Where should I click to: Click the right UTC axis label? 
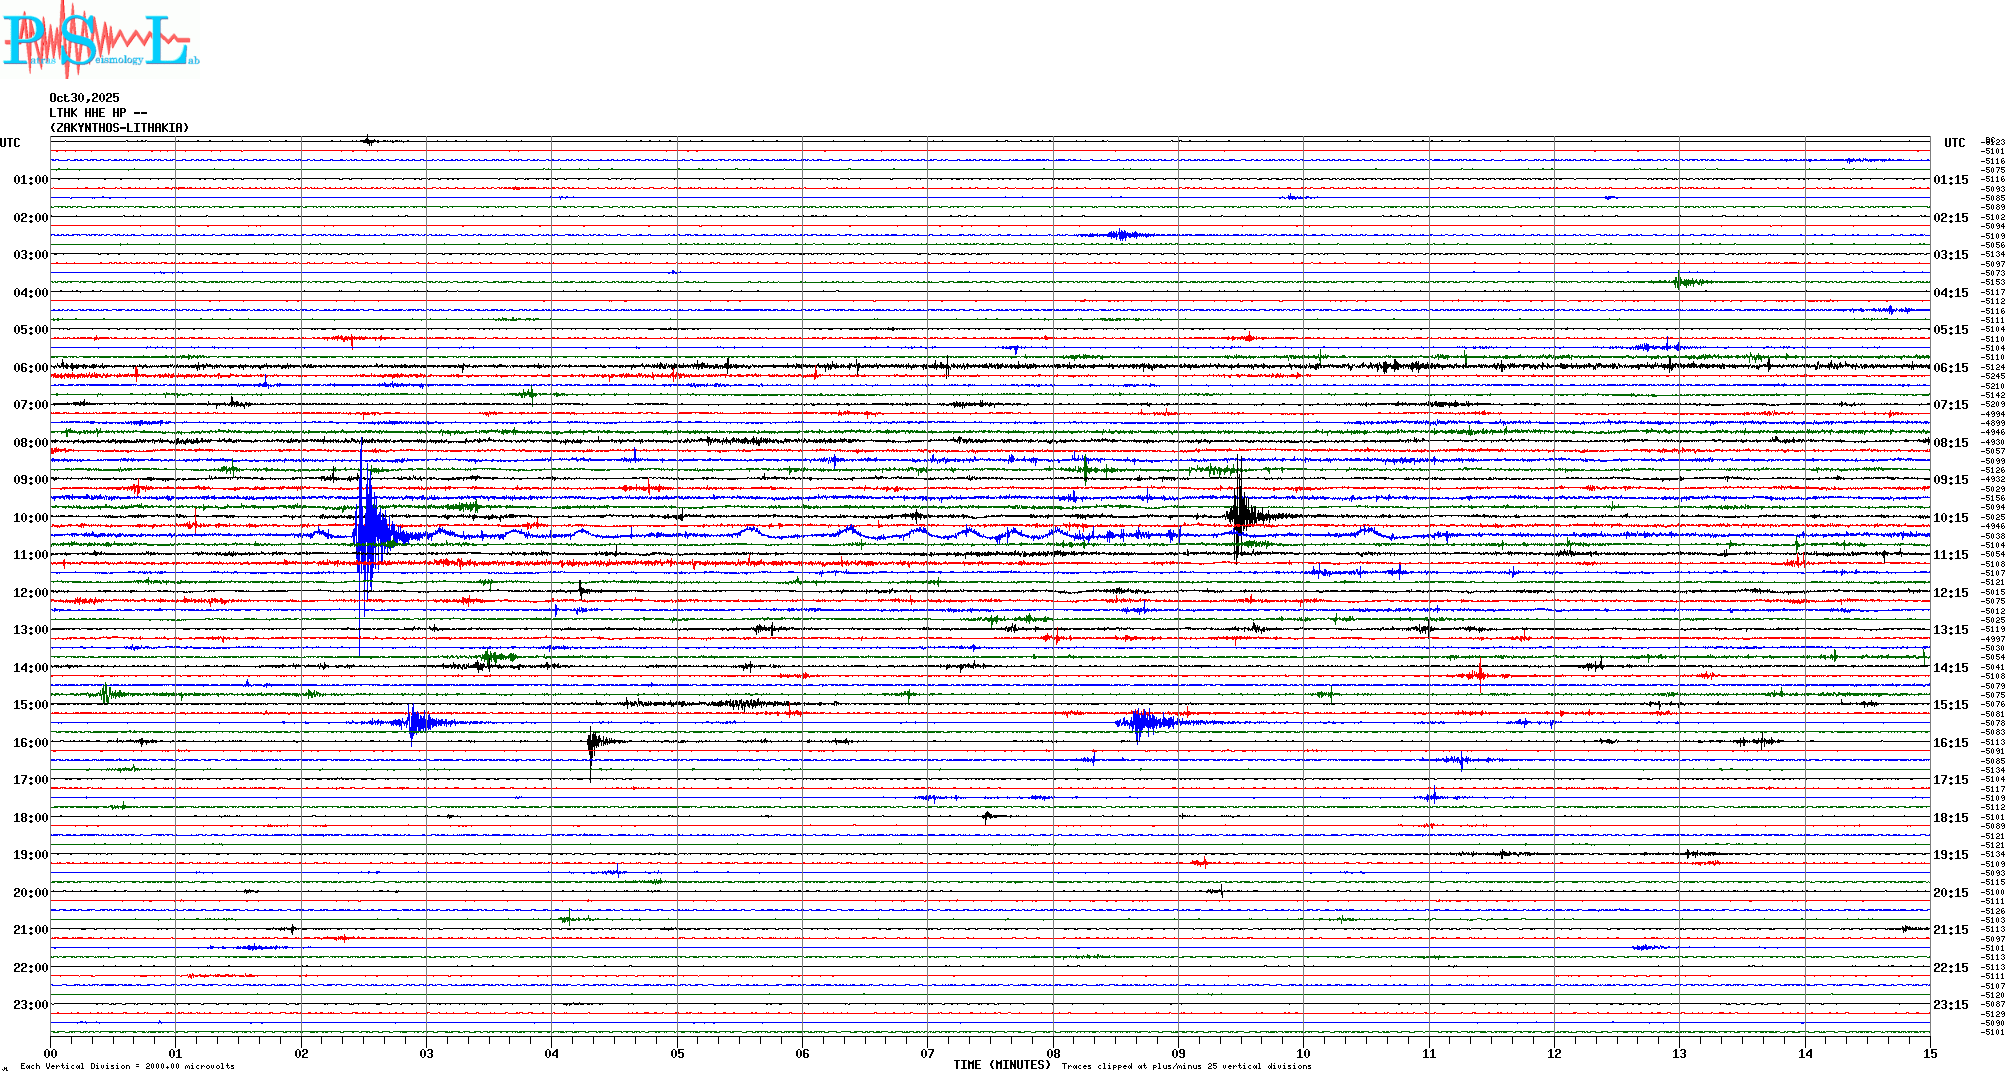click(1954, 143)
